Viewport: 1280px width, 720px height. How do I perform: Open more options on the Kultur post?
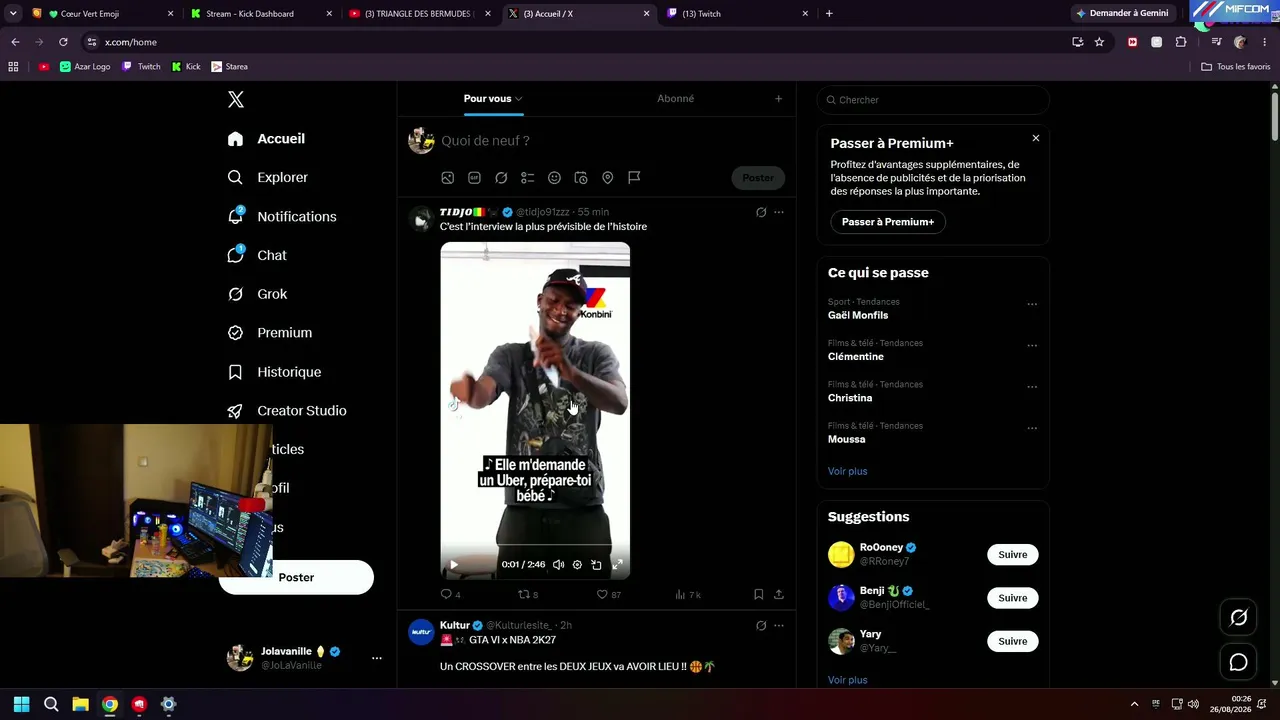click(779, 626)
